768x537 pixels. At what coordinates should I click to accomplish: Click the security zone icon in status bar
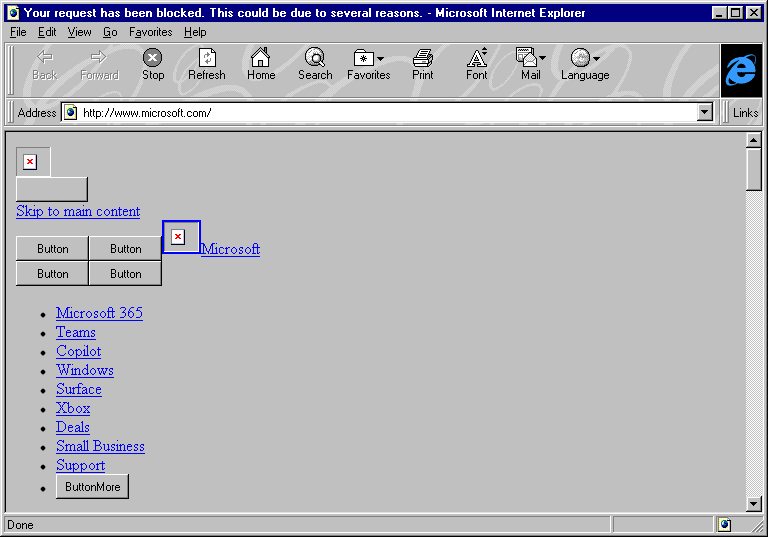724,525
